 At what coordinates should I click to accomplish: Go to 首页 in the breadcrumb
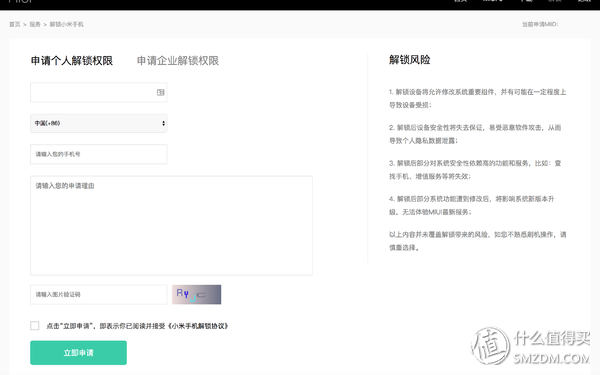15,24
